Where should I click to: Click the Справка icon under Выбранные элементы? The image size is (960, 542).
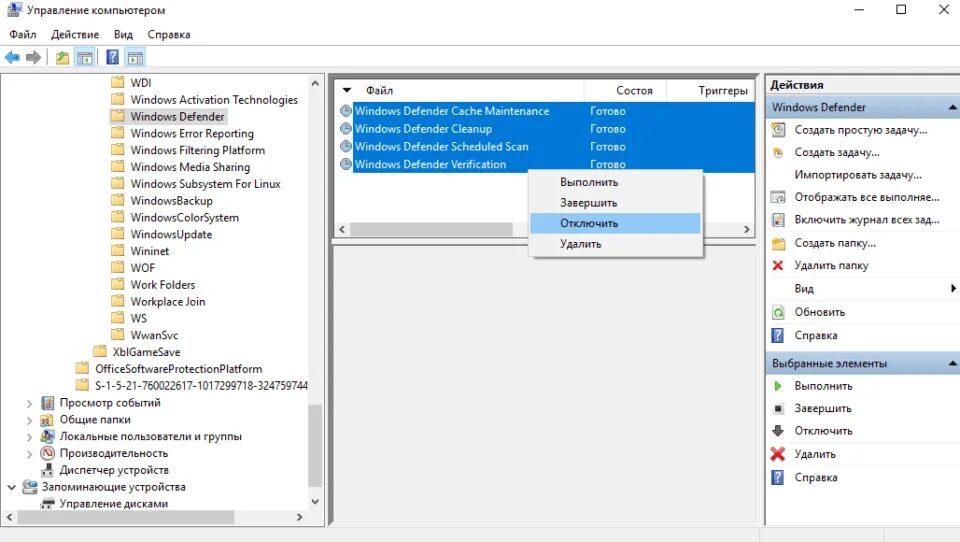tap(778, 477)
